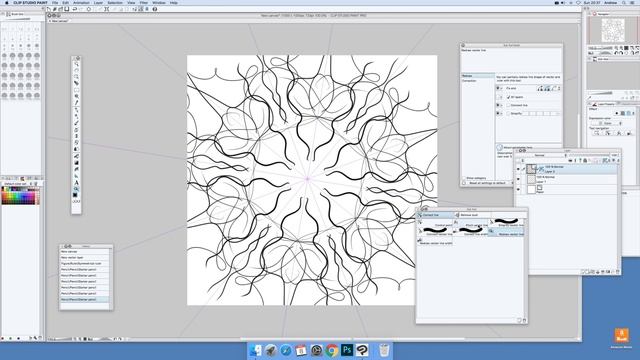Hide Layer 1 with its eye icon

tap(518, 179)
